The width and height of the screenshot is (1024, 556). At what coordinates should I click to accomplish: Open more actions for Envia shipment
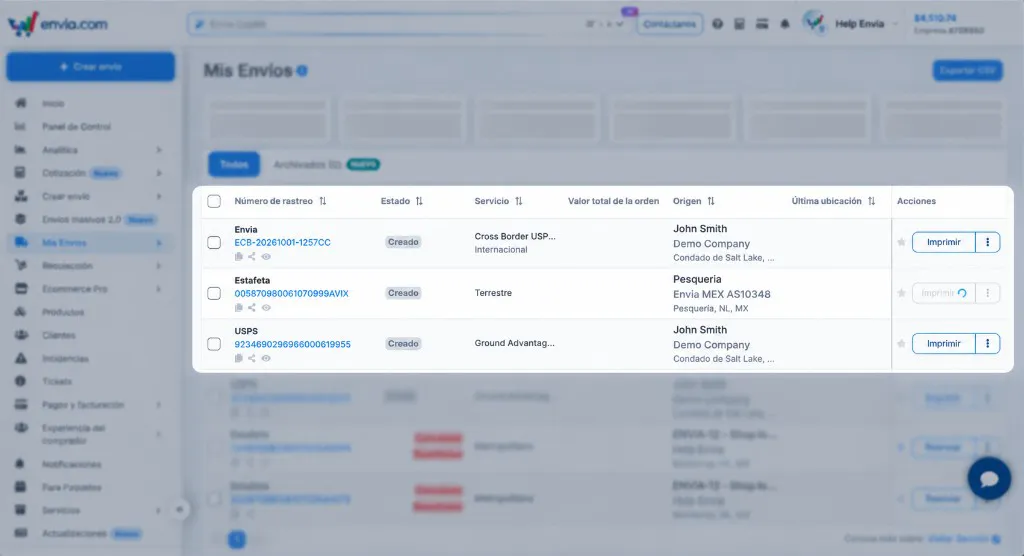tap(987, 242)
